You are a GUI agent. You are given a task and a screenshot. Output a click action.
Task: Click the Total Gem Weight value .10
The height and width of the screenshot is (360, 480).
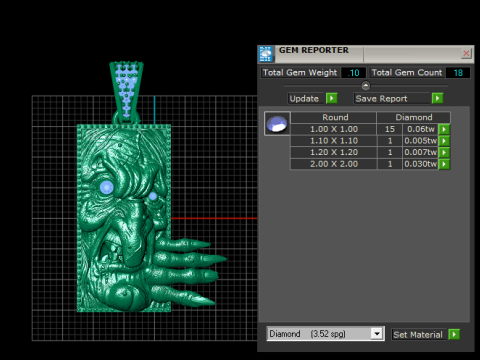coord(353,73)
